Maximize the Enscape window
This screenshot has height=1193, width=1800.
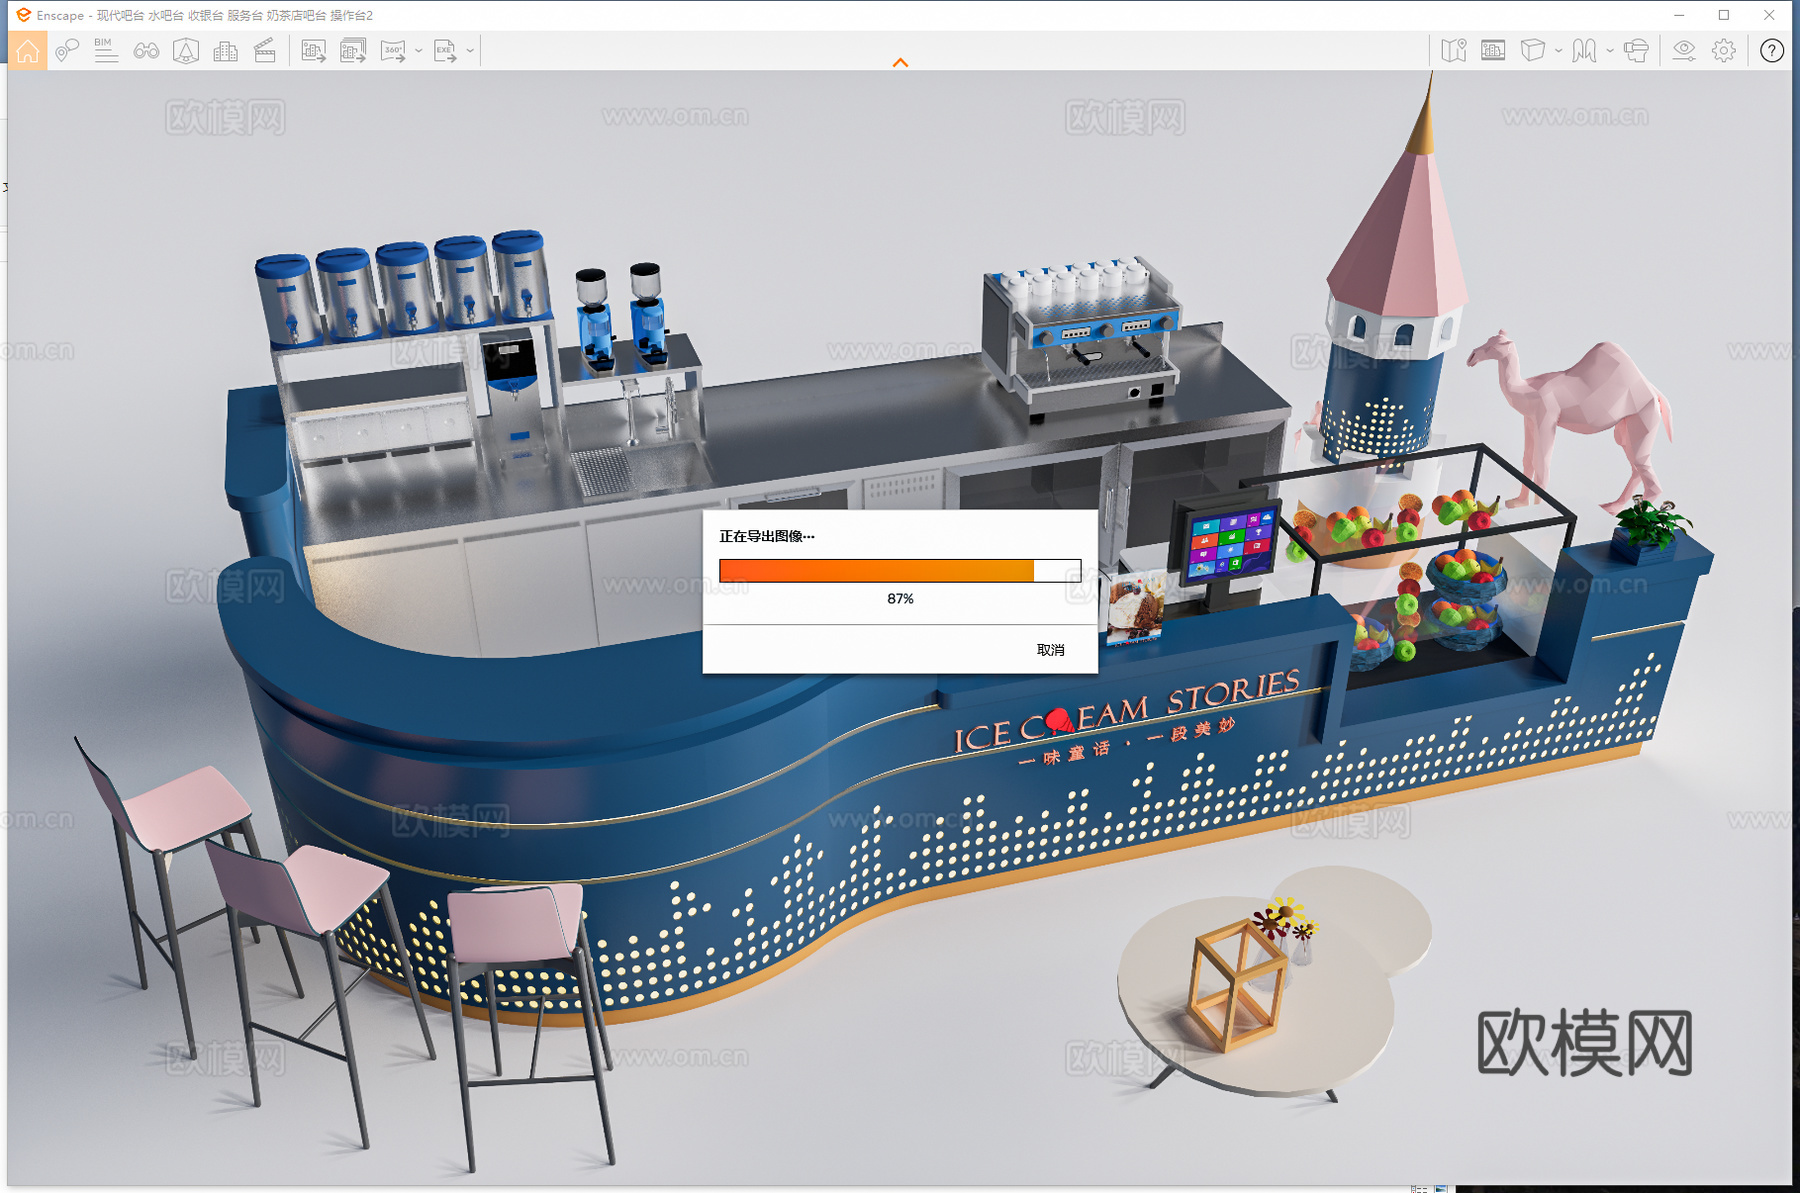[1724, 15]
